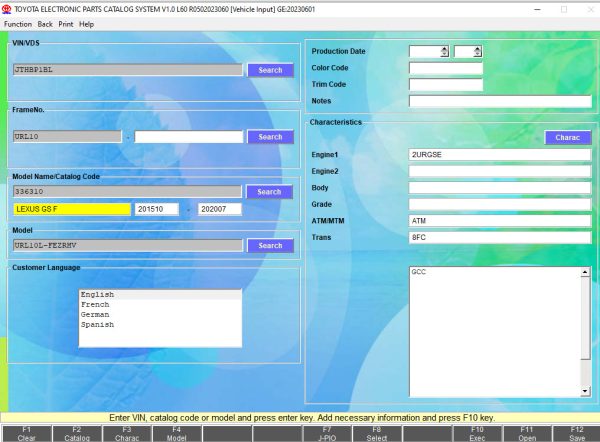Select French in Customer Language list

click(160, 305)
